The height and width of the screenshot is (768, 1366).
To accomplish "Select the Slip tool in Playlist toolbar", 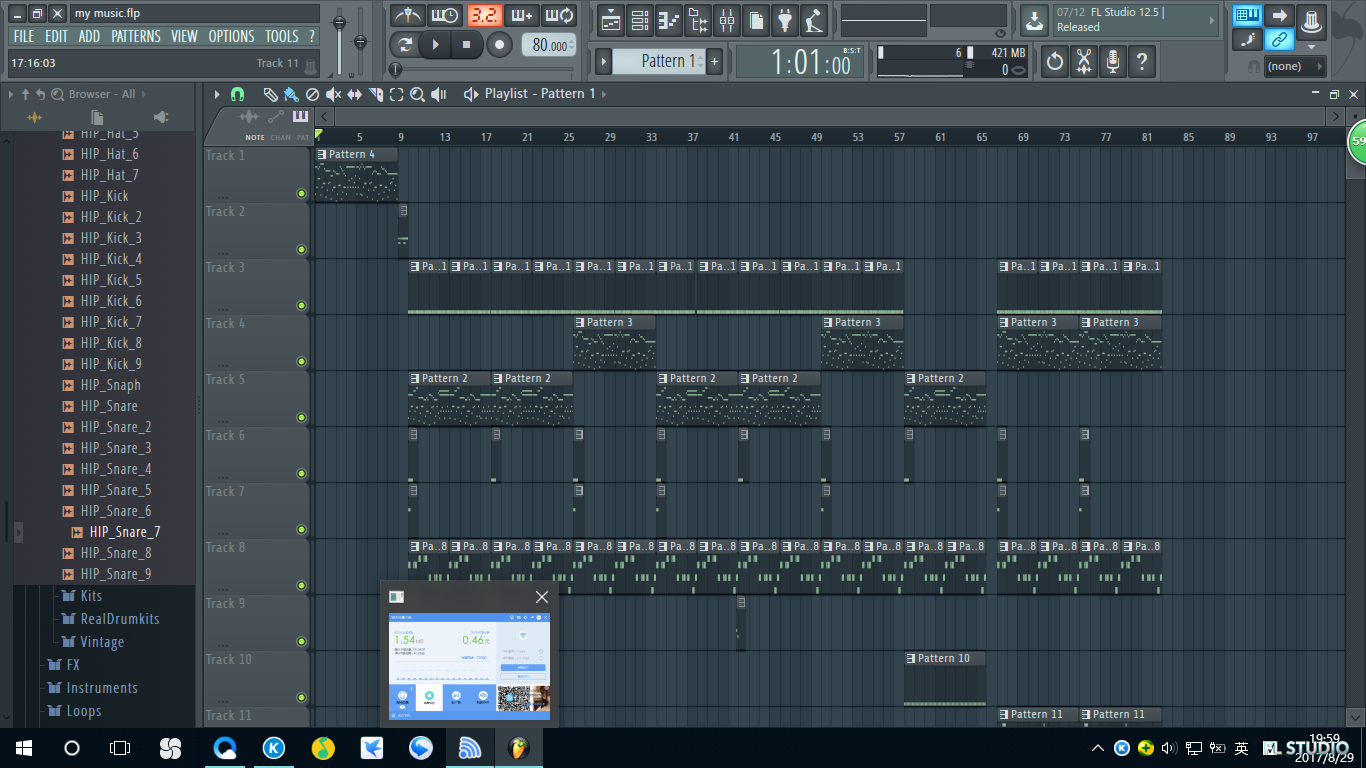I will pyautogui.click(x=354, y=94).
